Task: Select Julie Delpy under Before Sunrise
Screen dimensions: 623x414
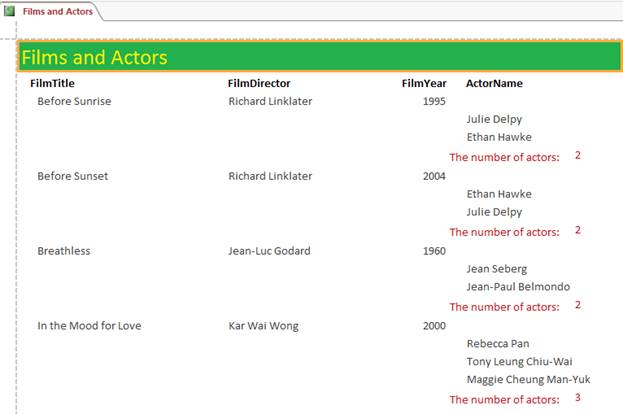Action: [494, 119]
